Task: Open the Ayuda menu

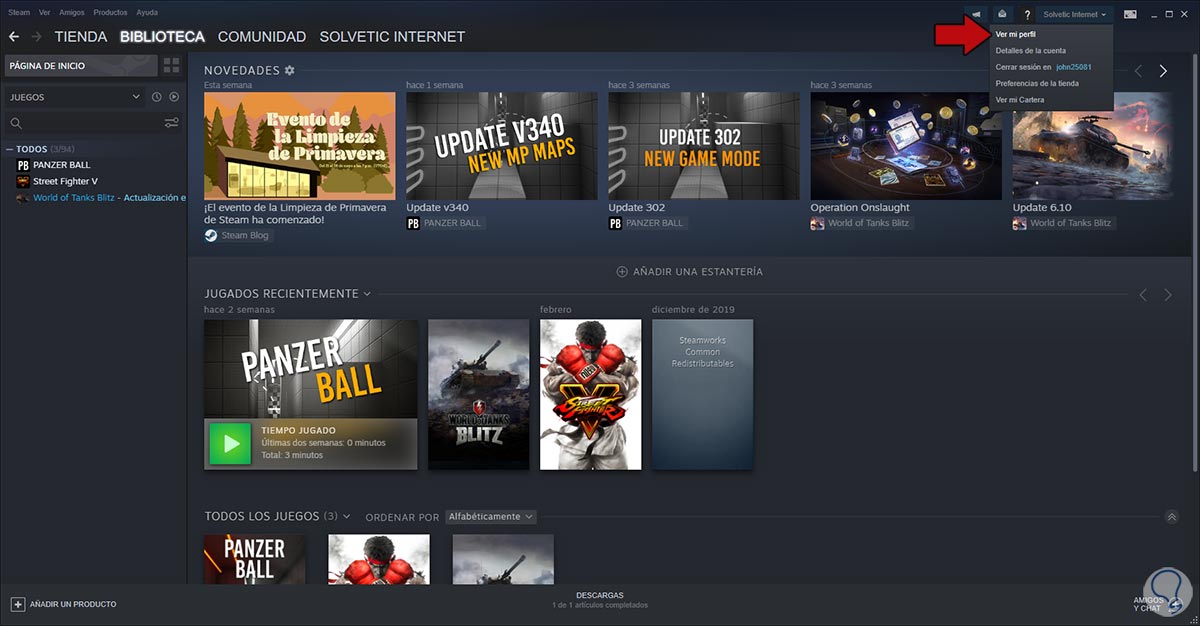Action: tap(147, 13)
